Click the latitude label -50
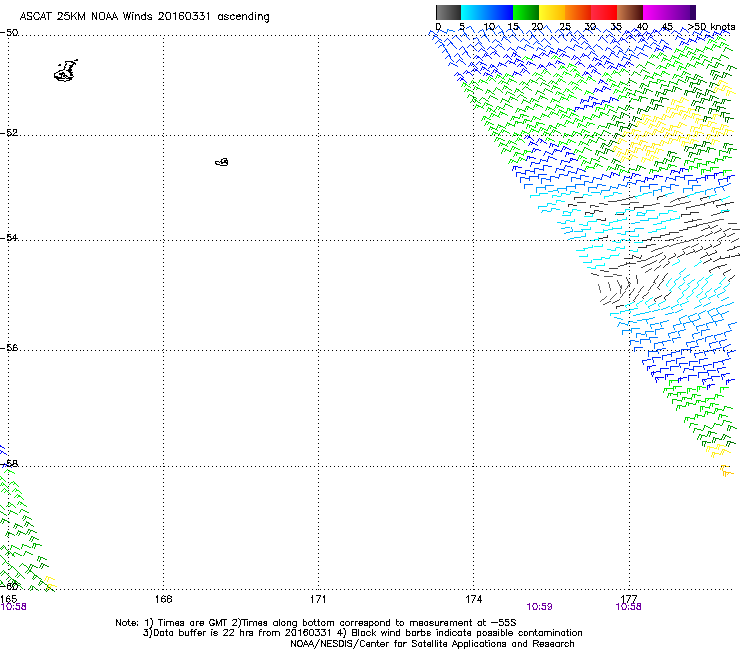 [x=9, y=33]
